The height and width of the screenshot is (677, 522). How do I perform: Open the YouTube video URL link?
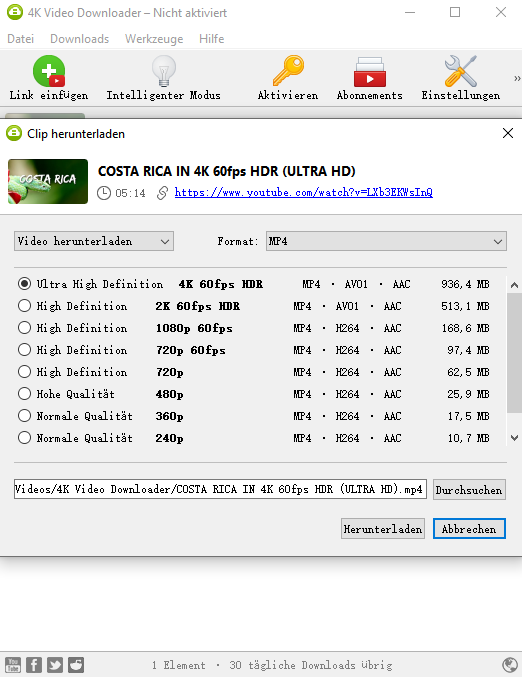pos(304,193)
